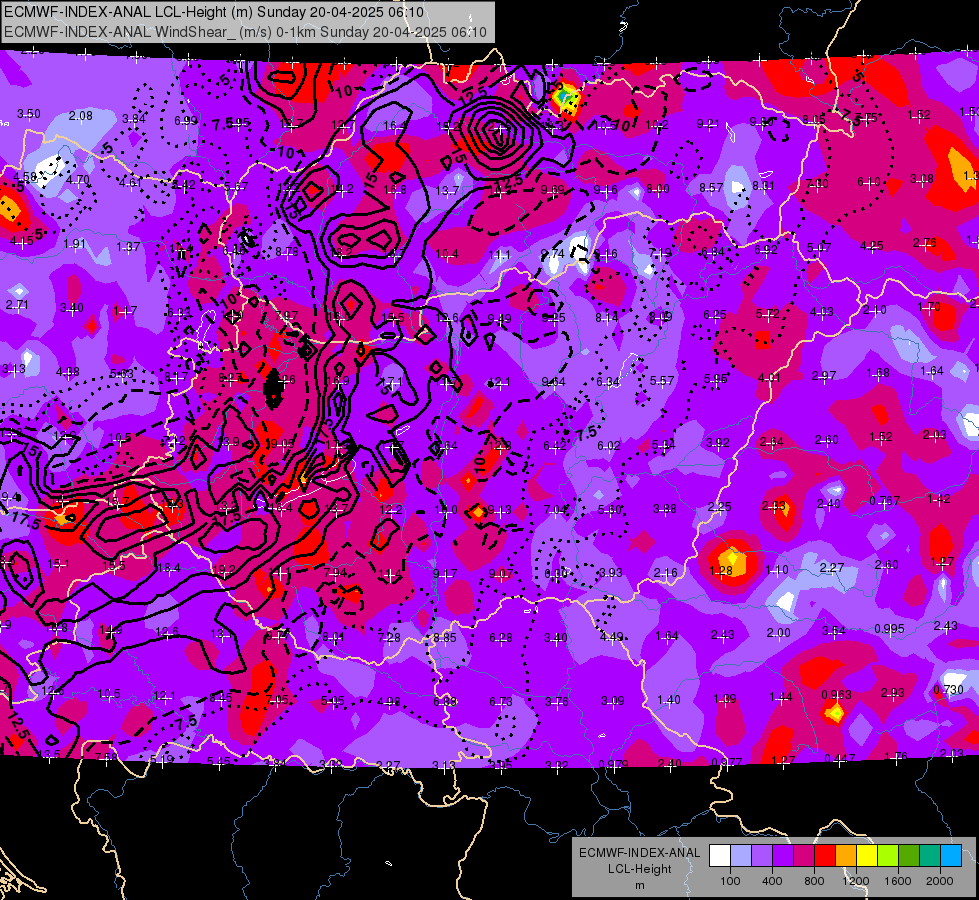Click the grid value 8.57
Image resolution: width=979 pixels, height=900 pixels.
click(711, 187)
